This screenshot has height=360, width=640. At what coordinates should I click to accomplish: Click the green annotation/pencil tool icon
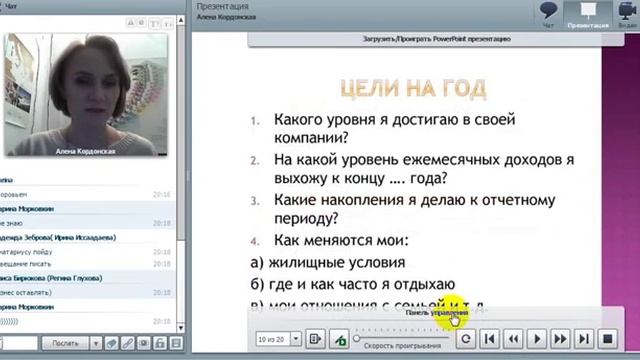click(x=339, y=339)
